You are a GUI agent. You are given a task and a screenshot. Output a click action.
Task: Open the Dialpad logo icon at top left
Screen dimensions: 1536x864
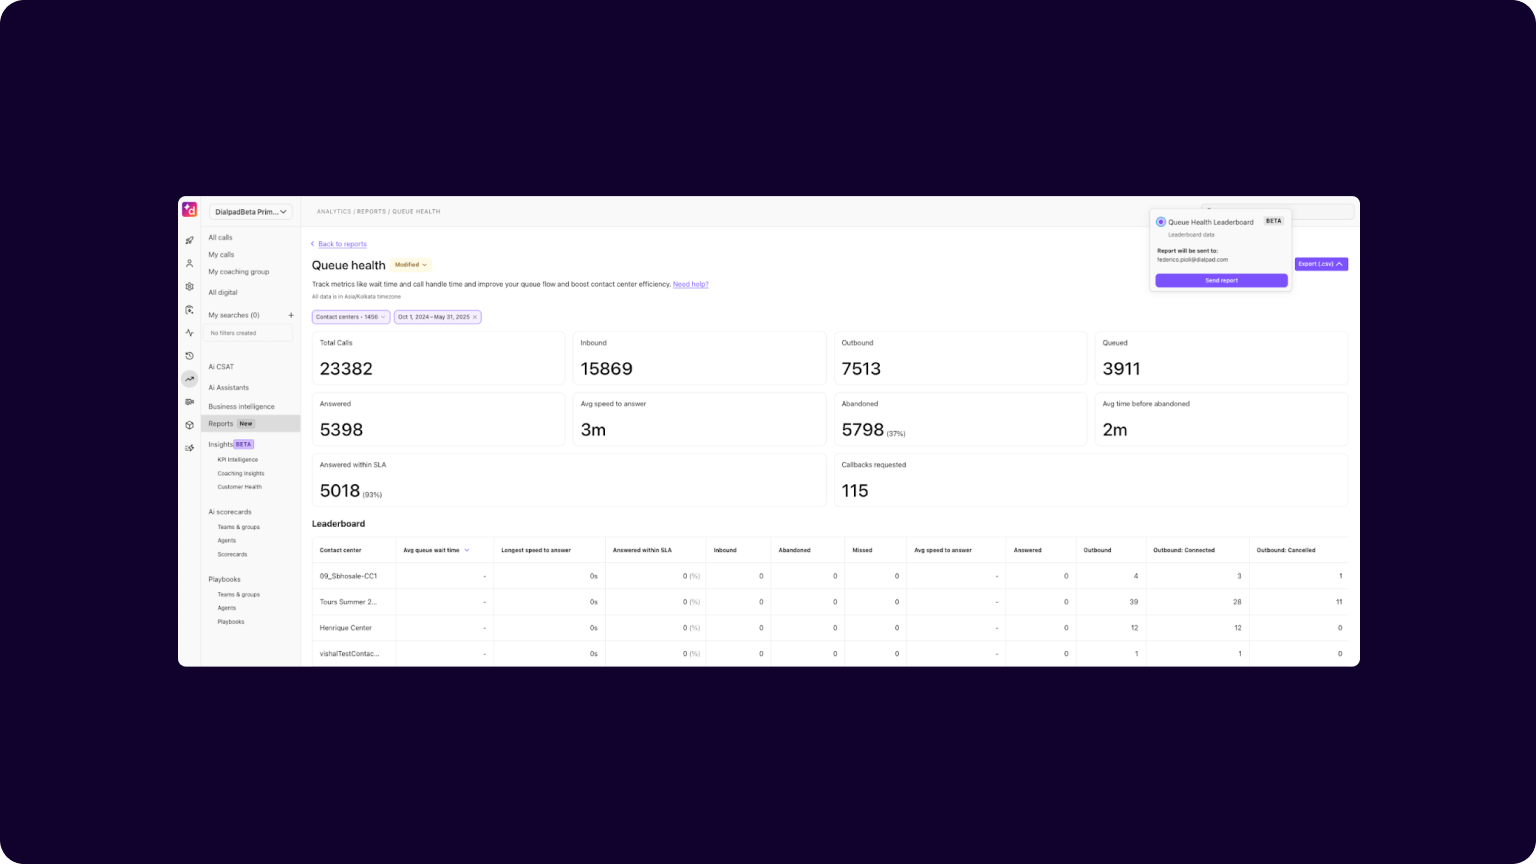point(190,210)
